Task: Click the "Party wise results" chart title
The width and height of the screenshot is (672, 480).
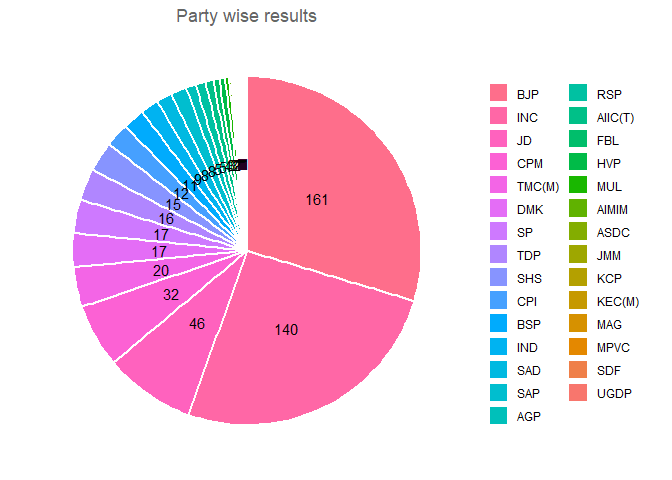Action: [246, 17]
